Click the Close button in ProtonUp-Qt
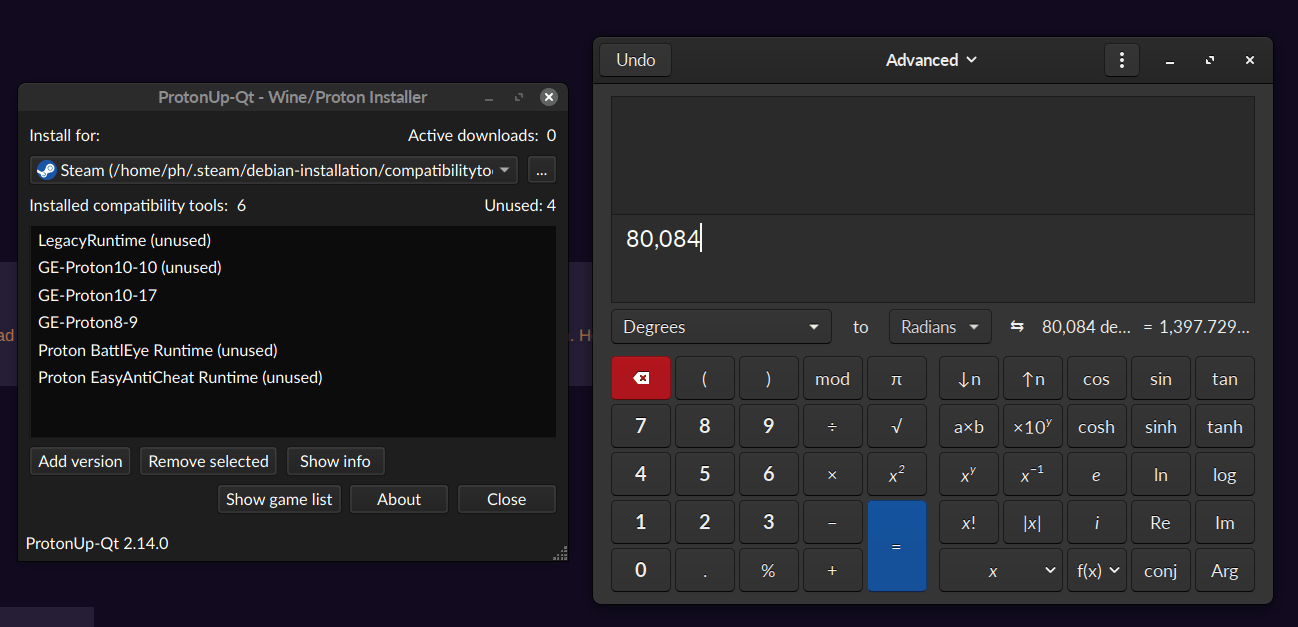 click(x=507, y=499)
